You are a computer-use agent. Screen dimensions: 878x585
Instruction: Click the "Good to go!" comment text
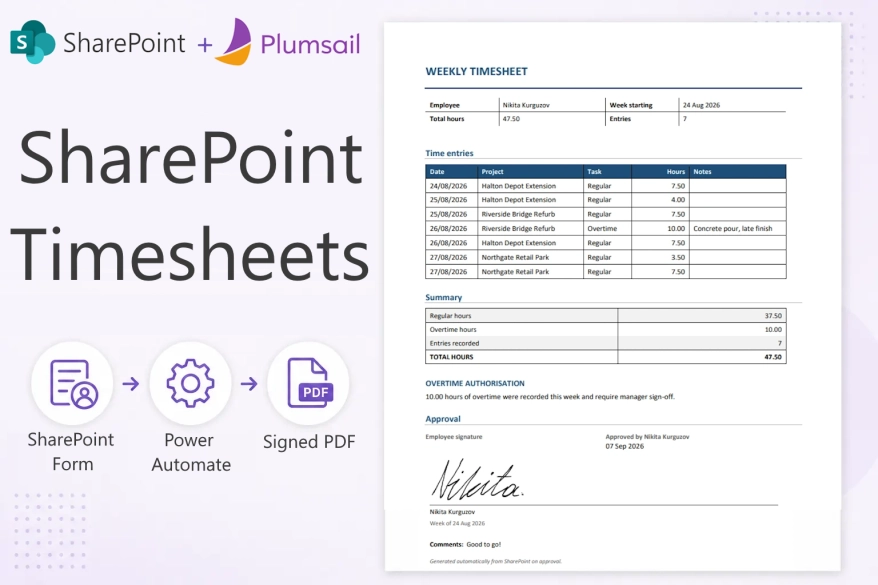(x=484, y=544)
